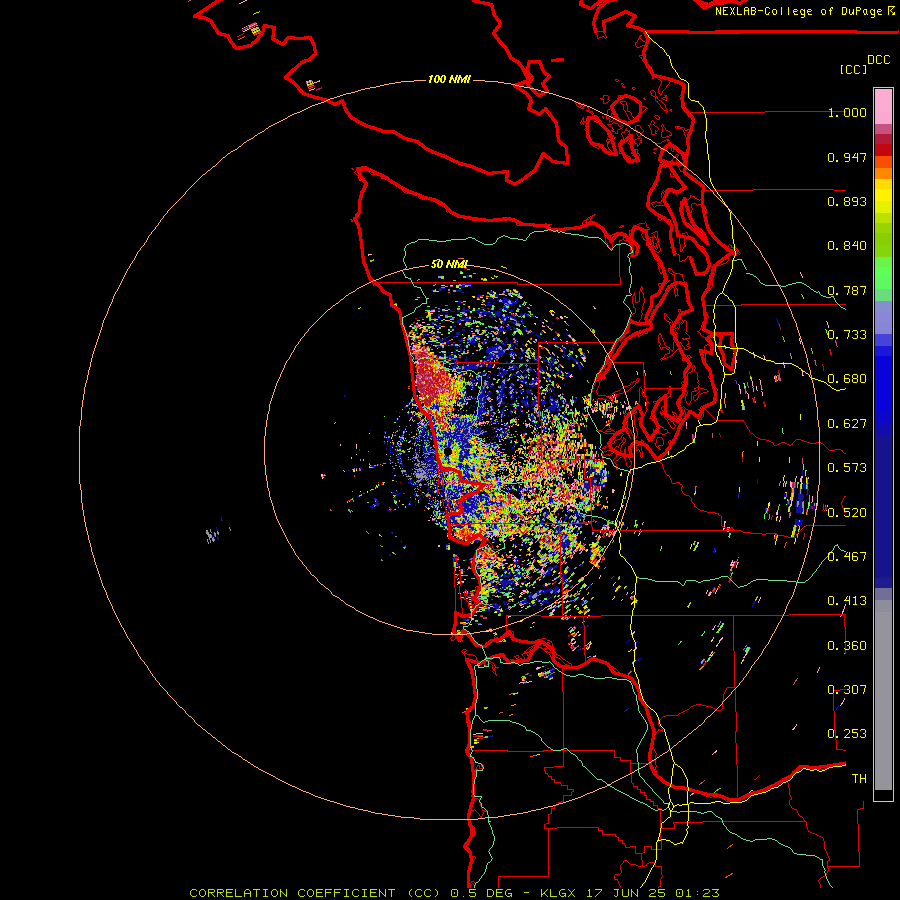This screenshot has width=900, height=900.
Task: Select the 0.520 color bar value
Action: click(847, 512)
